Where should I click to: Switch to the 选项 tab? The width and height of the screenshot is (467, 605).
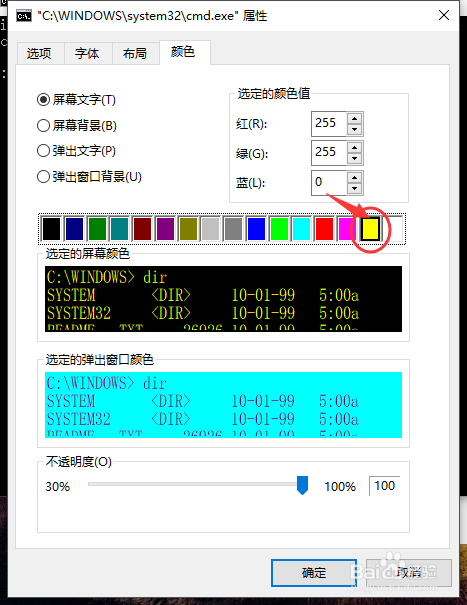click(x=39, y=53)
